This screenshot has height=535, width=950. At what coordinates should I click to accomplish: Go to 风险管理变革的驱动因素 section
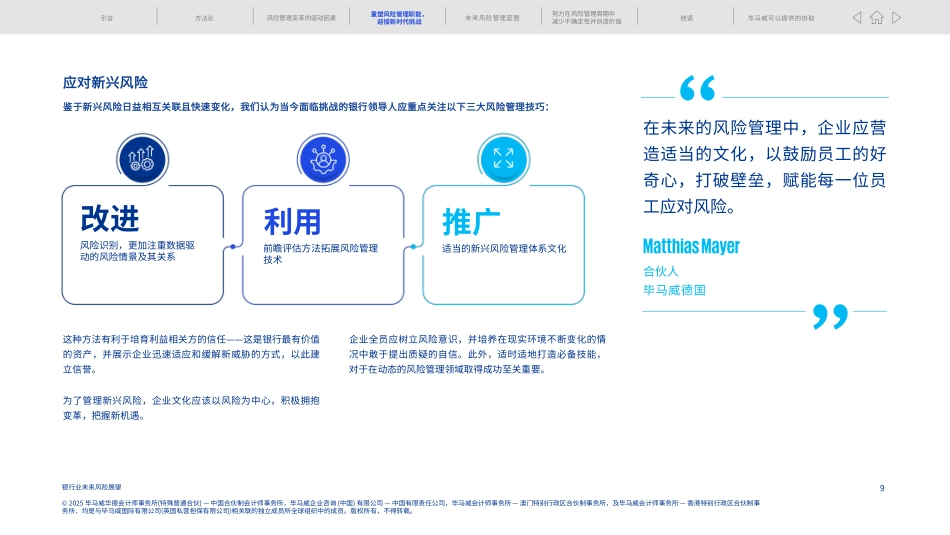(301, 18)
